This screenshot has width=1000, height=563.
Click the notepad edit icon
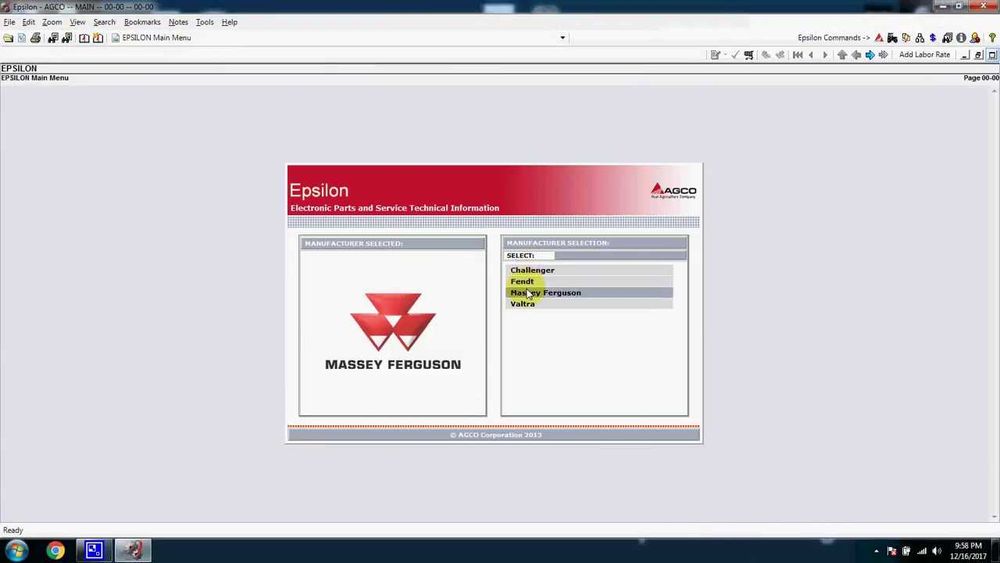point(716,55)
